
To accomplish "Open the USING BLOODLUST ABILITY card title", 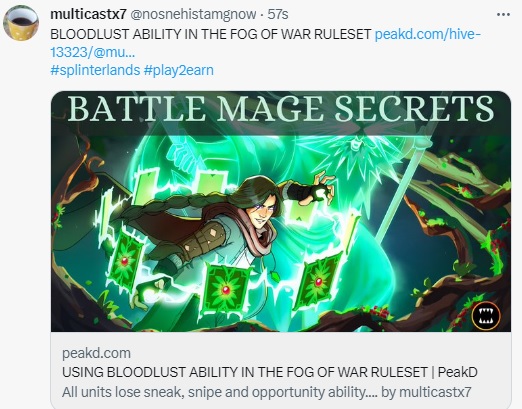I will pyautogui.click(x=270, y=372).
